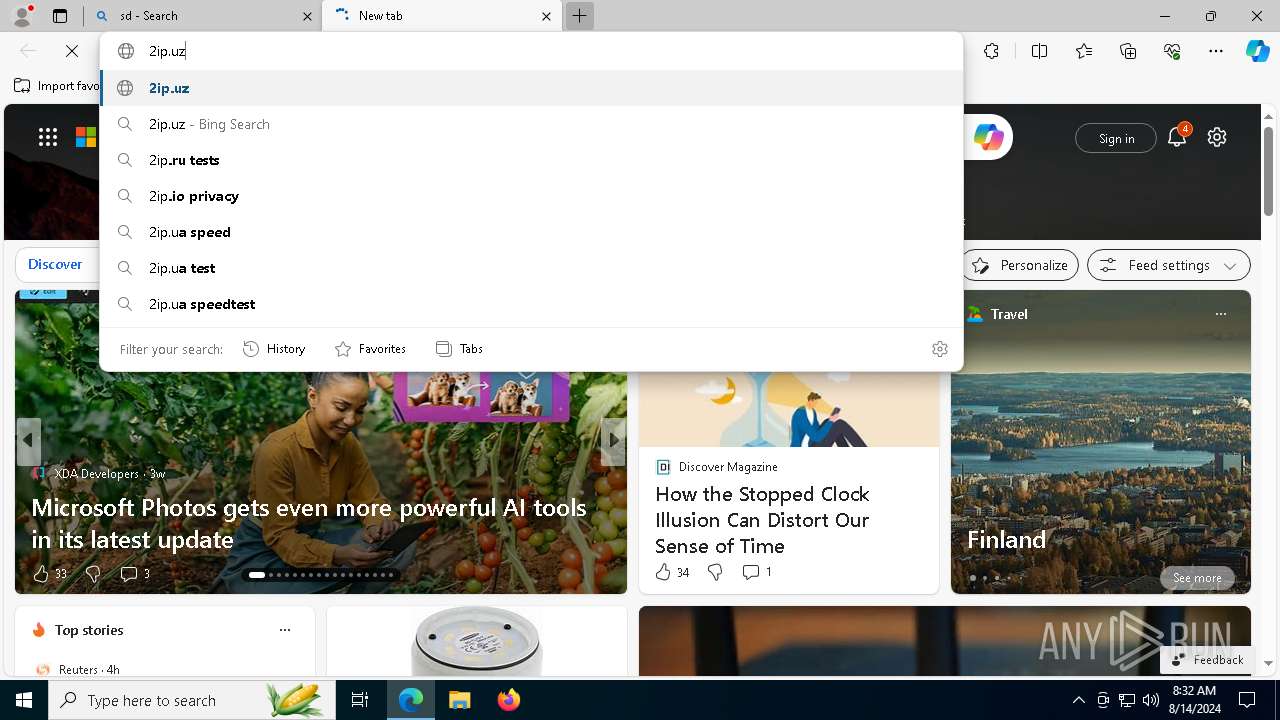The image size is (1280, 720).
Task: Filter search by Tabs
Action: [459, 349]
